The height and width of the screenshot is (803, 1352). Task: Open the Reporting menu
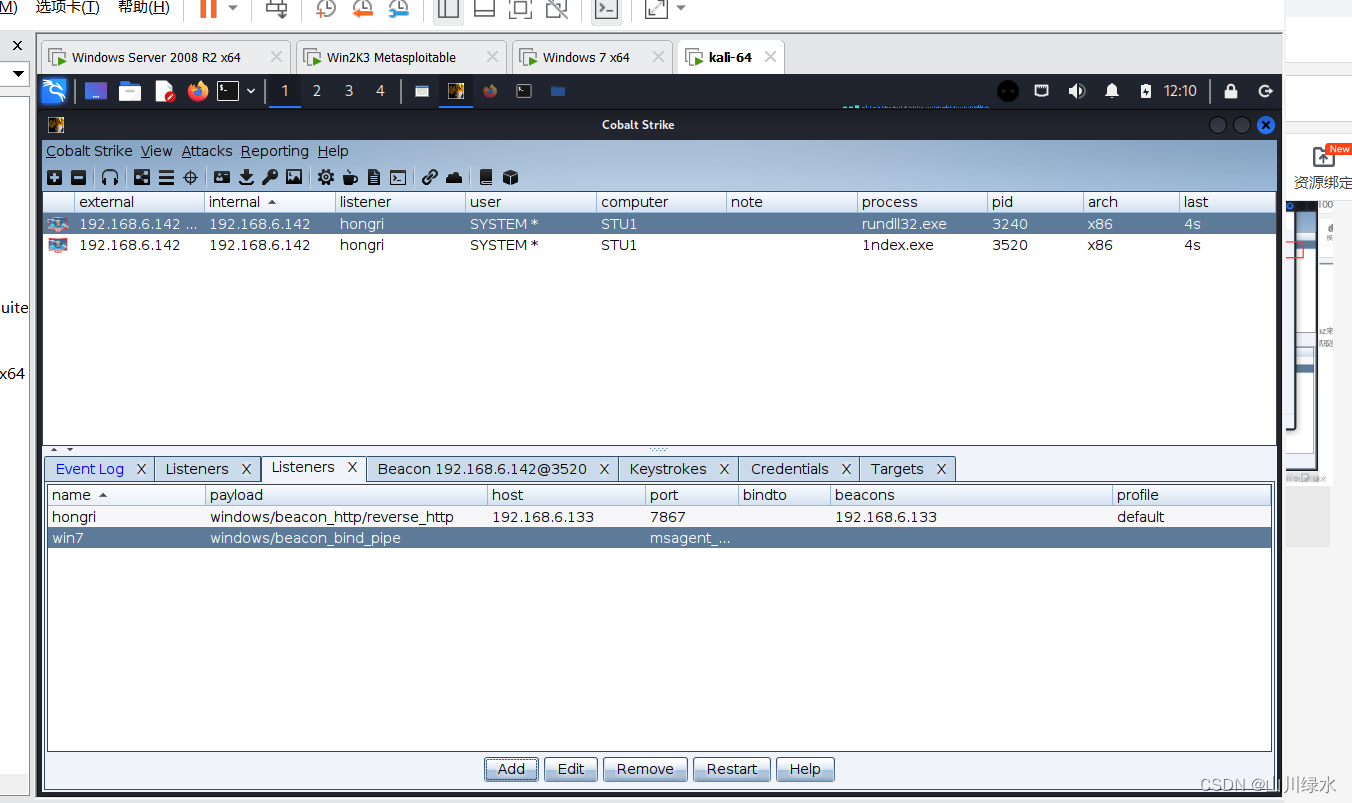[x=274, y=151]
